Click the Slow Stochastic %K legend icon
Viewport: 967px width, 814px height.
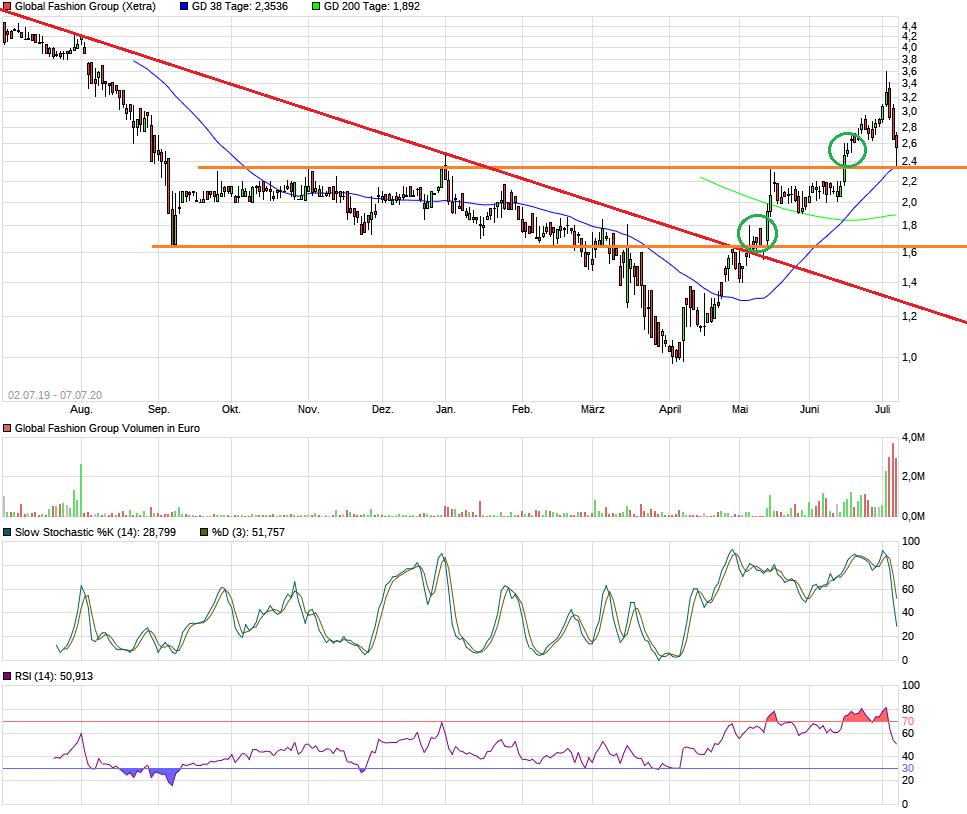click(7, 533)
